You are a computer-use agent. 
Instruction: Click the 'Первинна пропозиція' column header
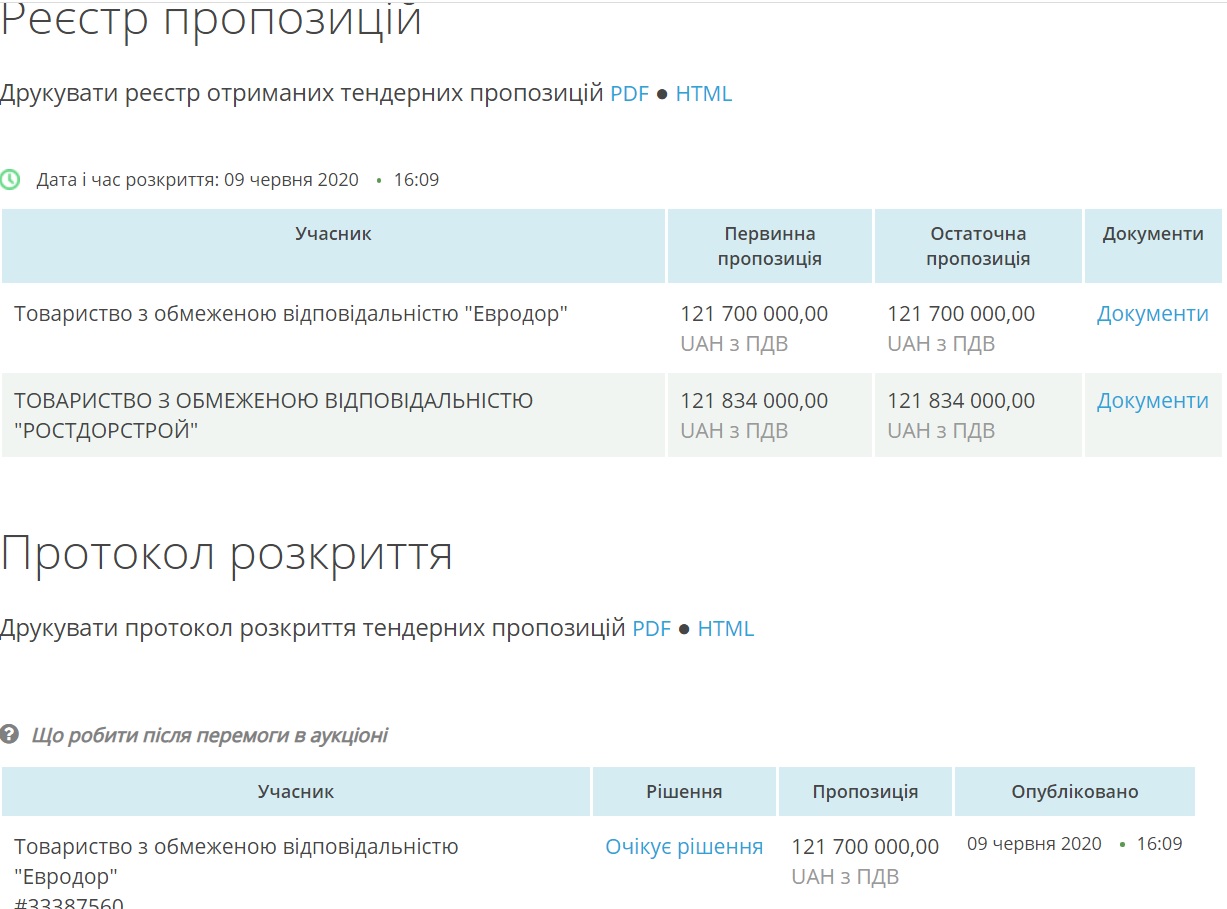[x=769, y=246]
